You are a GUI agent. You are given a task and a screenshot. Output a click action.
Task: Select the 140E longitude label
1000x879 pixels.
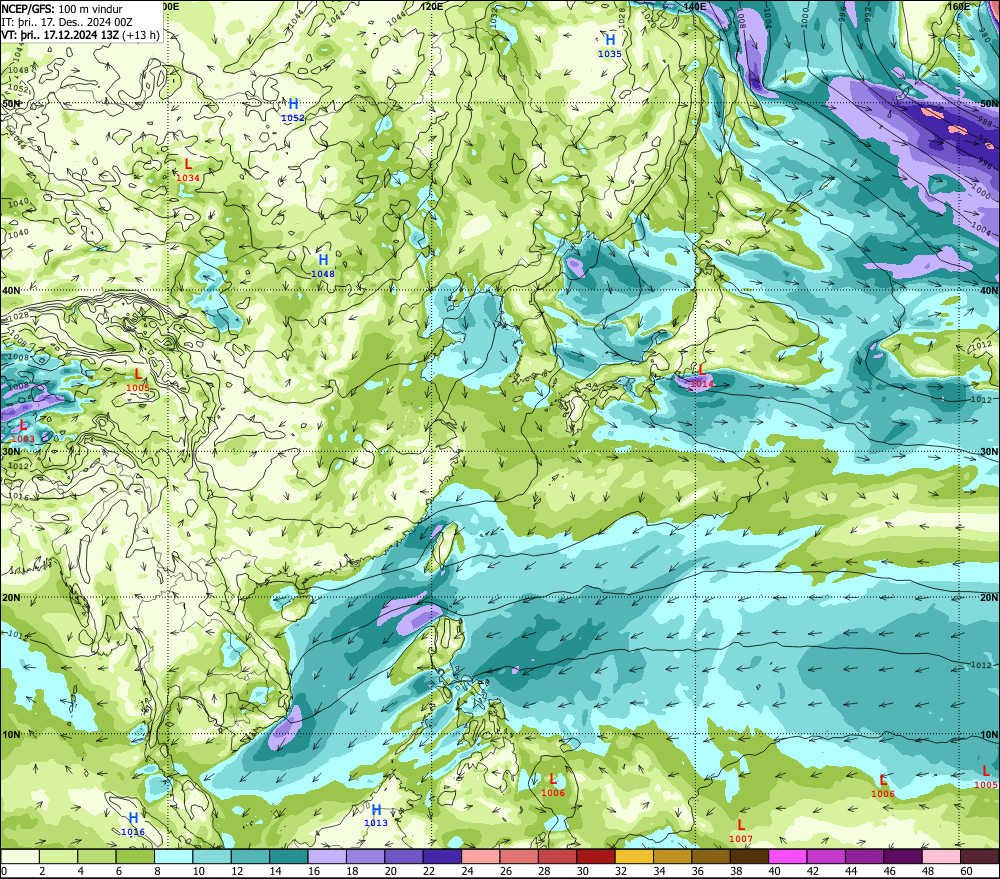tap(695, 6)
